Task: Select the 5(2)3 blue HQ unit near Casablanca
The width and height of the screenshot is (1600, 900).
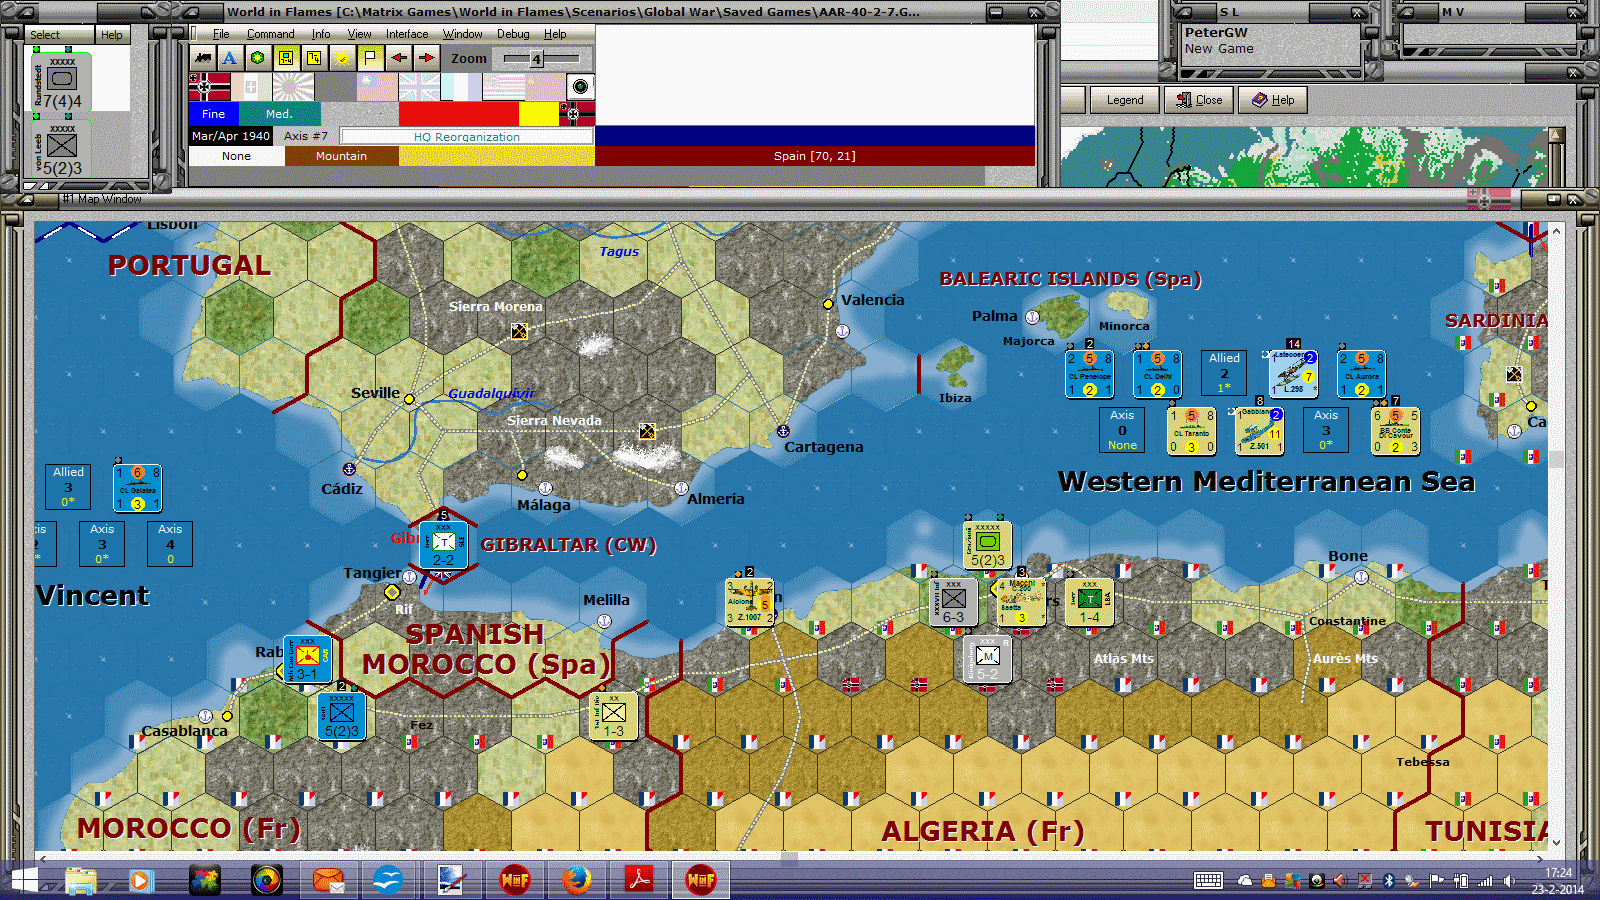Action: pyautogui.click(x=342, y=716)
